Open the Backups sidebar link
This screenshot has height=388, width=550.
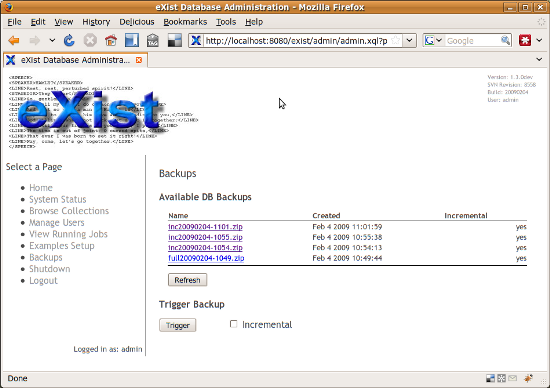[46, 257]
